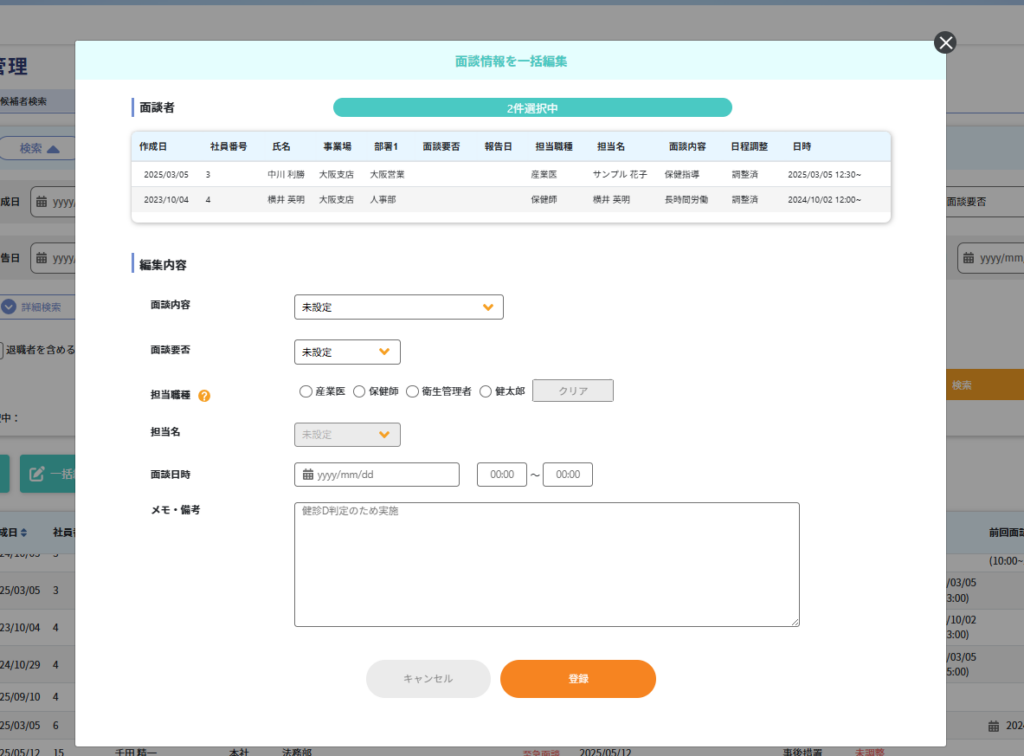Focus the メモ・備考 text area
The height and width of the screenshot is (756, 1024).
pos(546,565)
